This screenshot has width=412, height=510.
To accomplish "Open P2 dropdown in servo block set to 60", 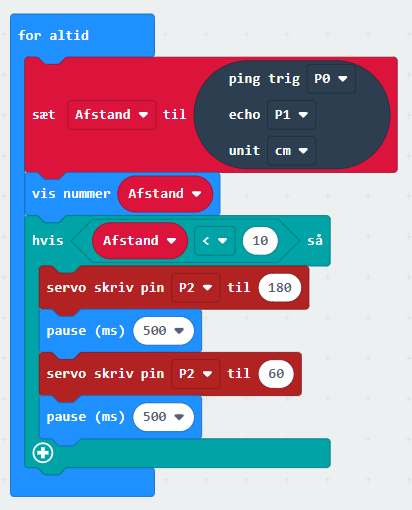I will tap(196, 374).
